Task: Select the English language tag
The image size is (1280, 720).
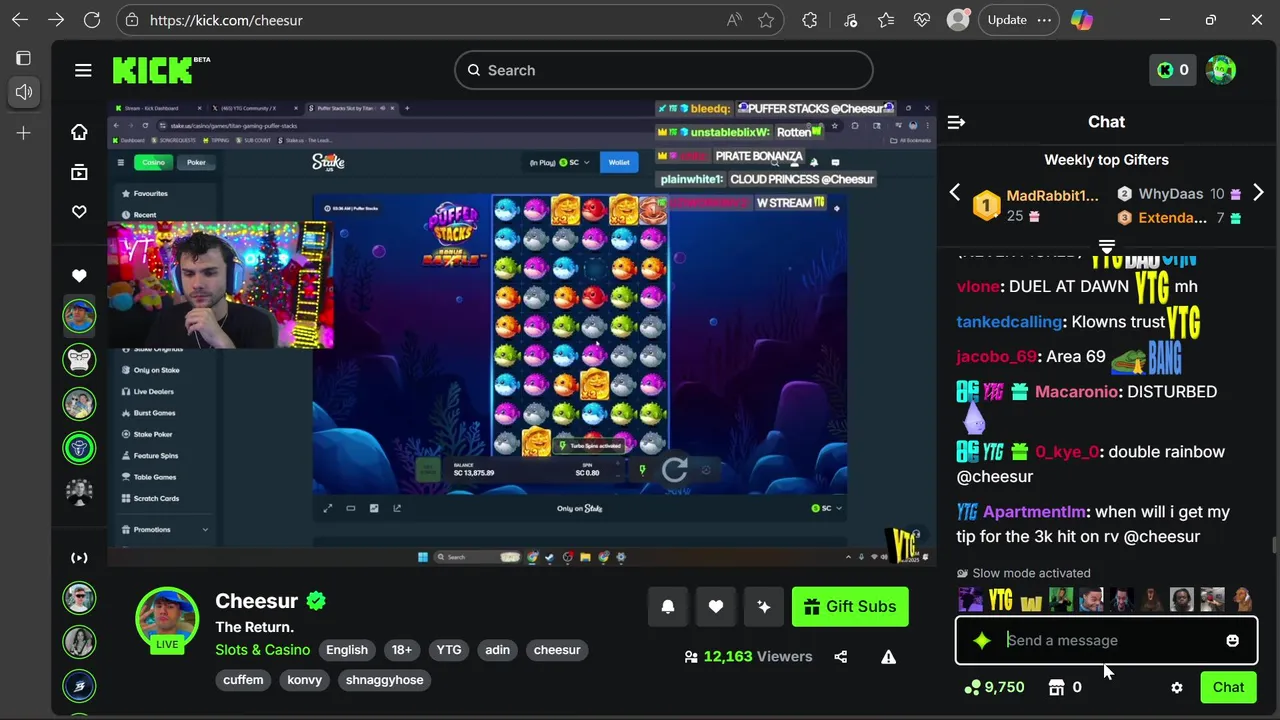Action: coord(347,650)
